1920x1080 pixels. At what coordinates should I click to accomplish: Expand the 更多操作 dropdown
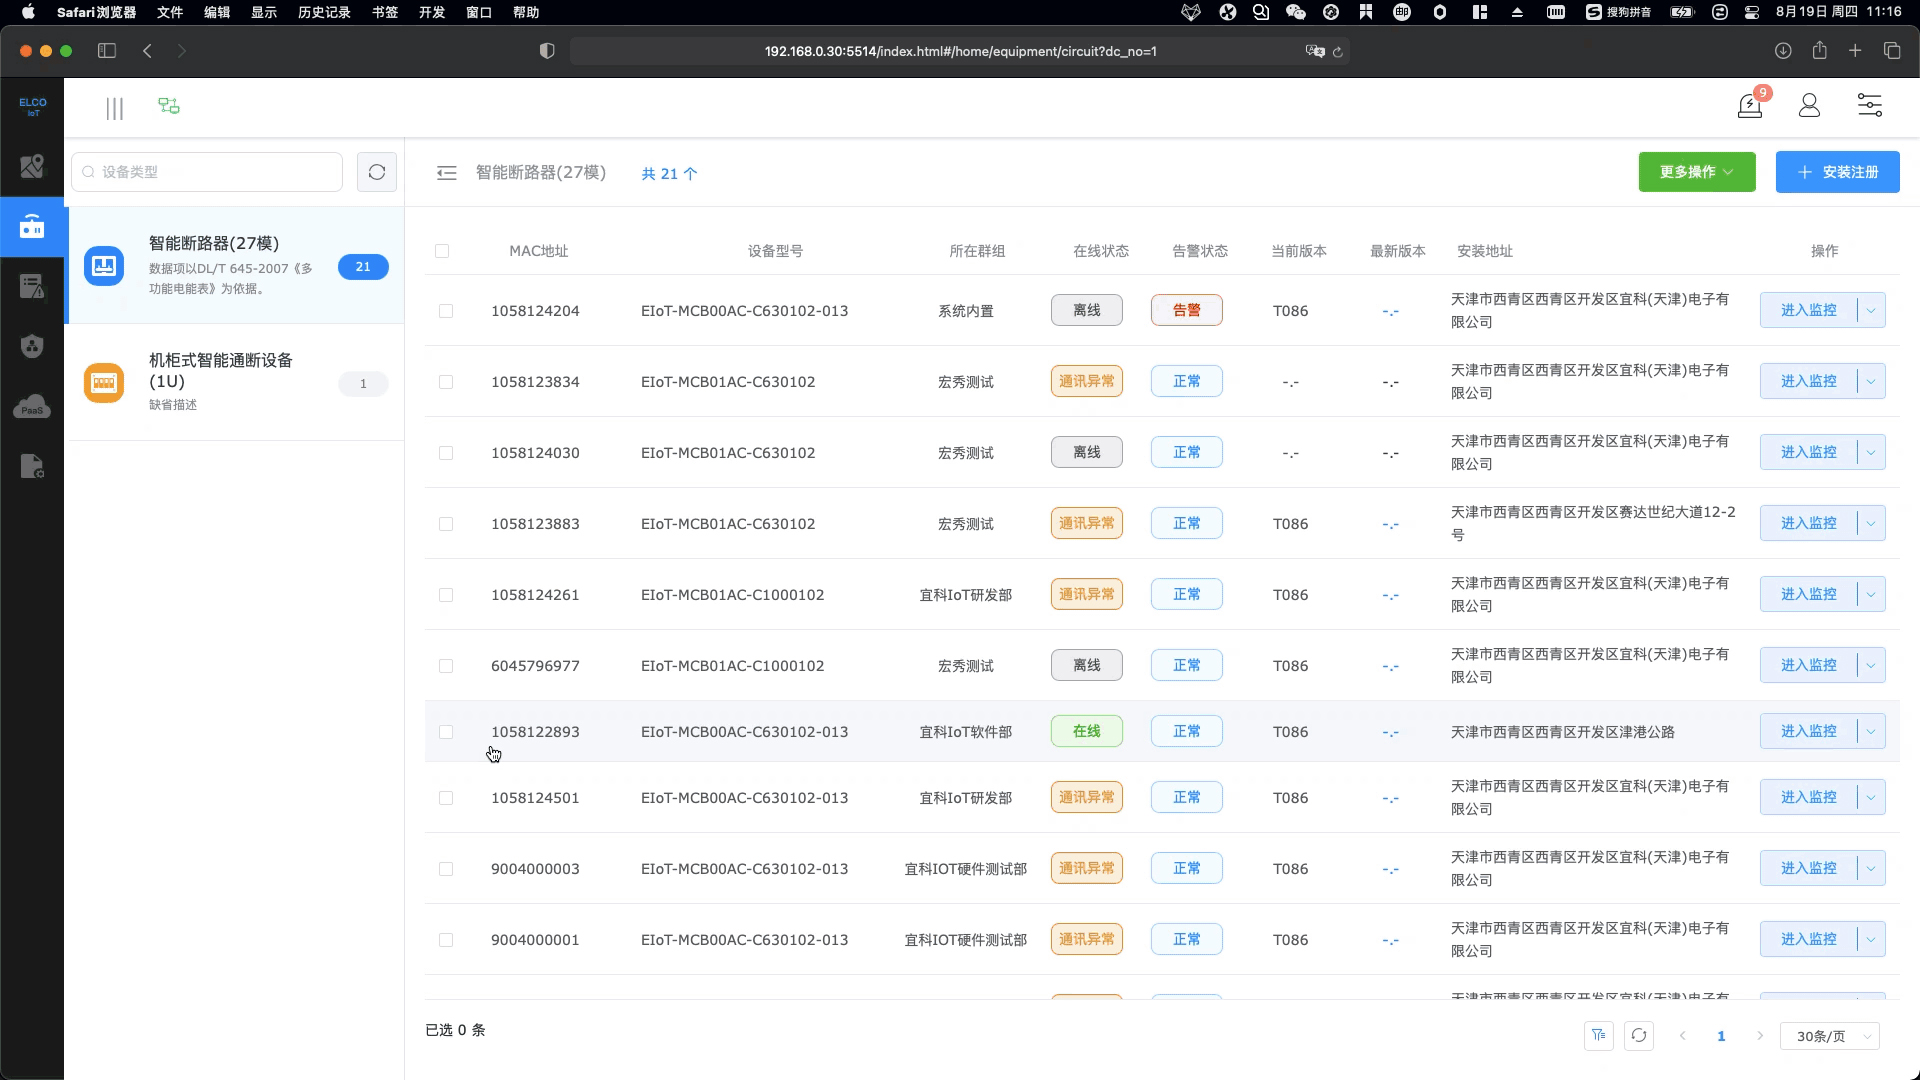(1696, 172)
